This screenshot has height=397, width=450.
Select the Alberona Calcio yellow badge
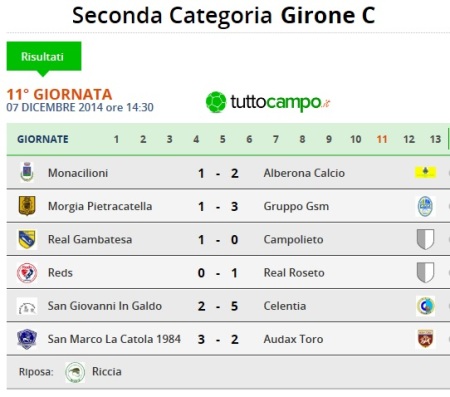coord(425,172)
